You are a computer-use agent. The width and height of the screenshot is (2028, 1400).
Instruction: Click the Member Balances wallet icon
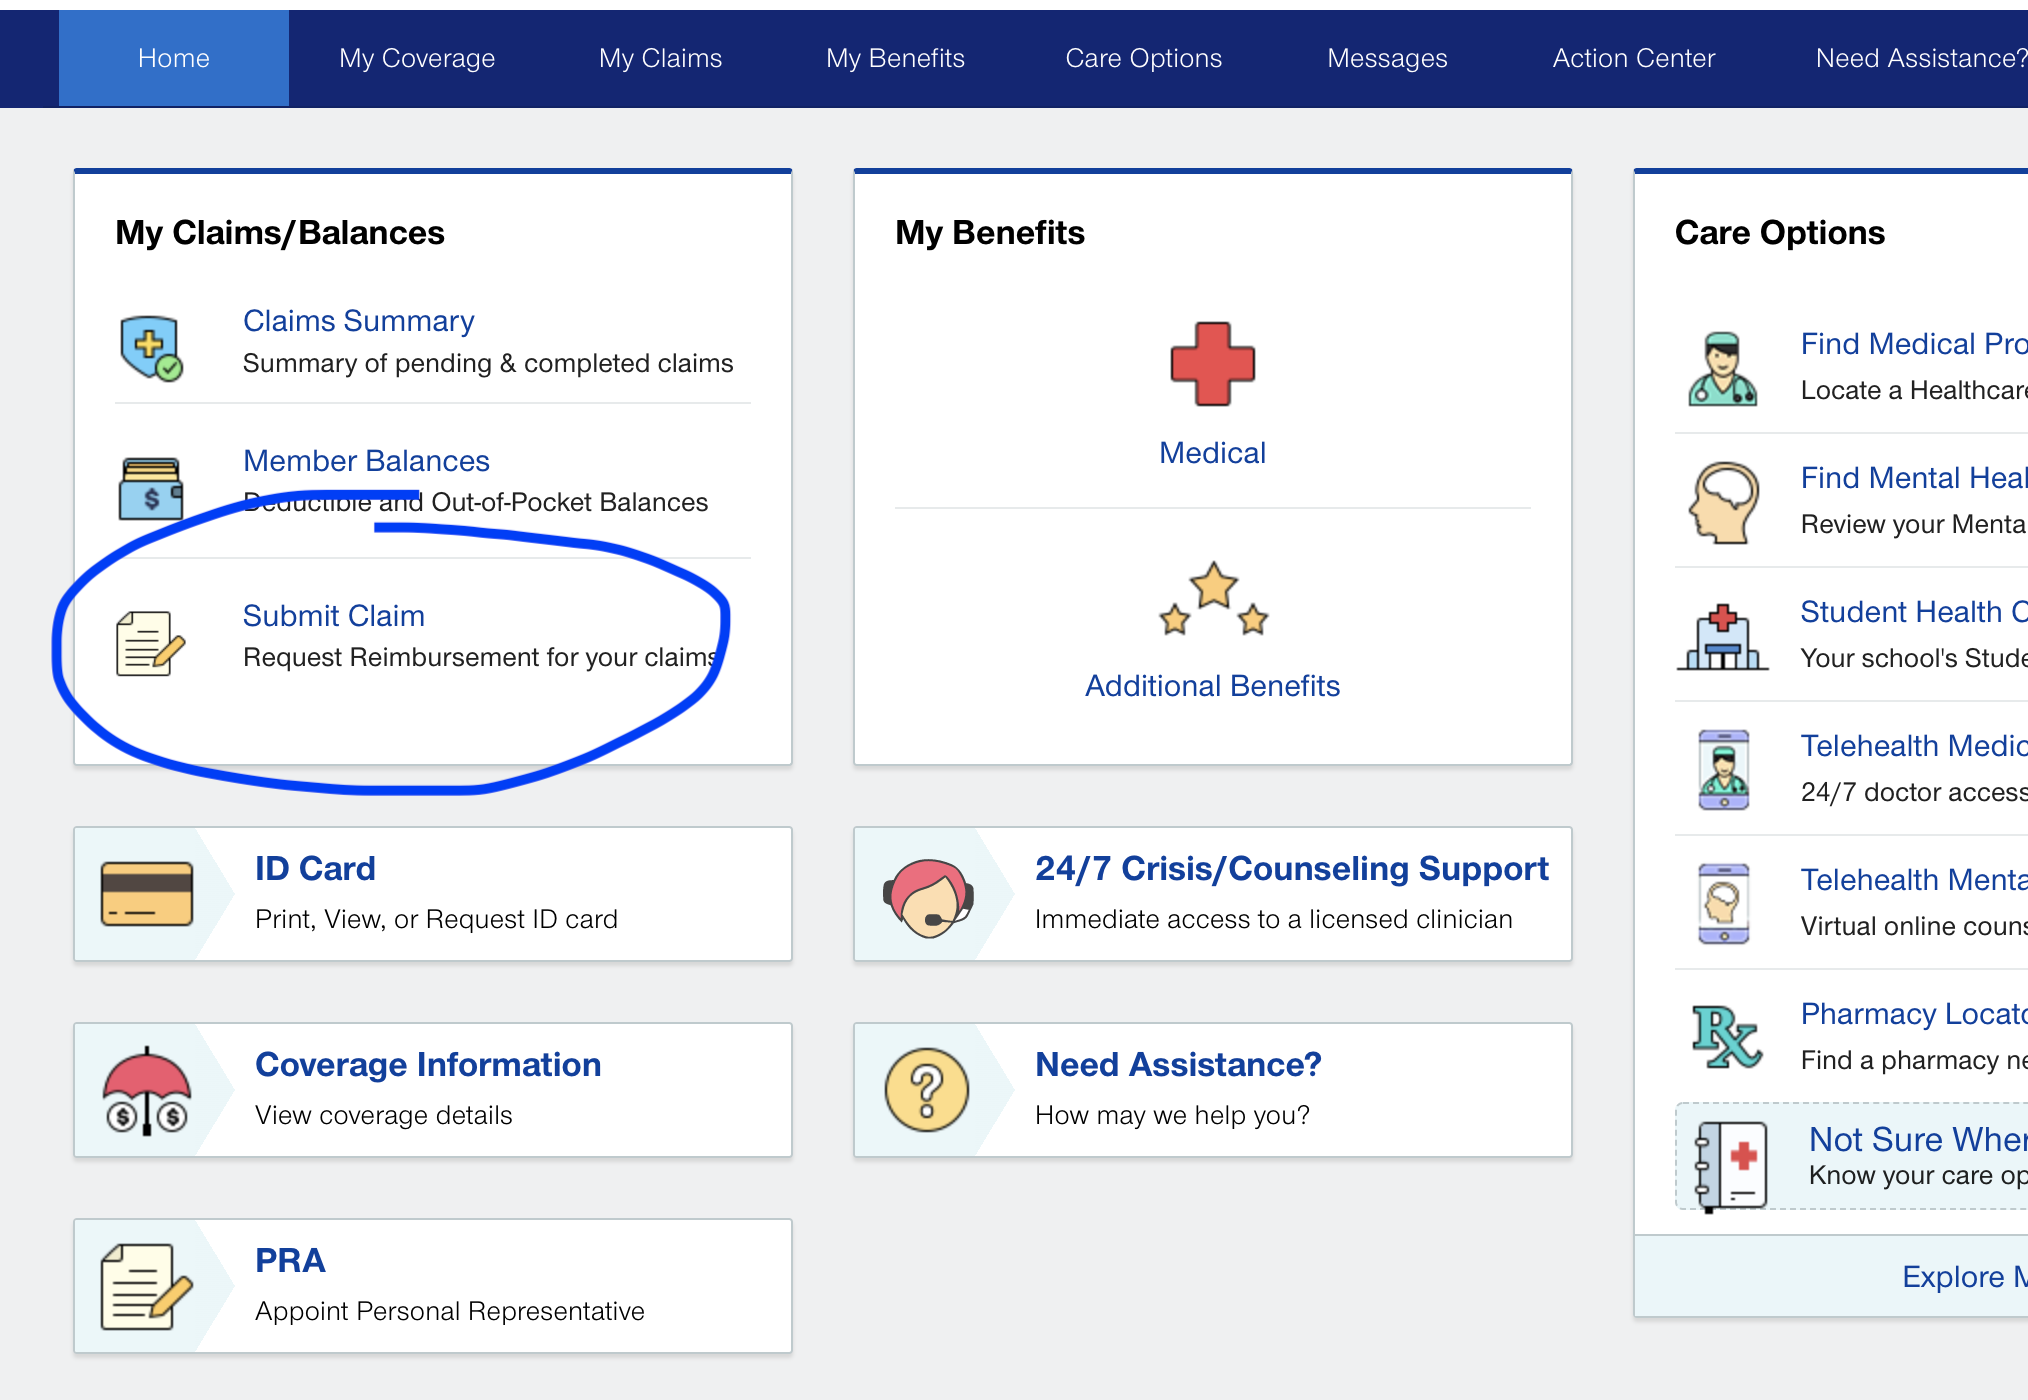tap(150, 488)
